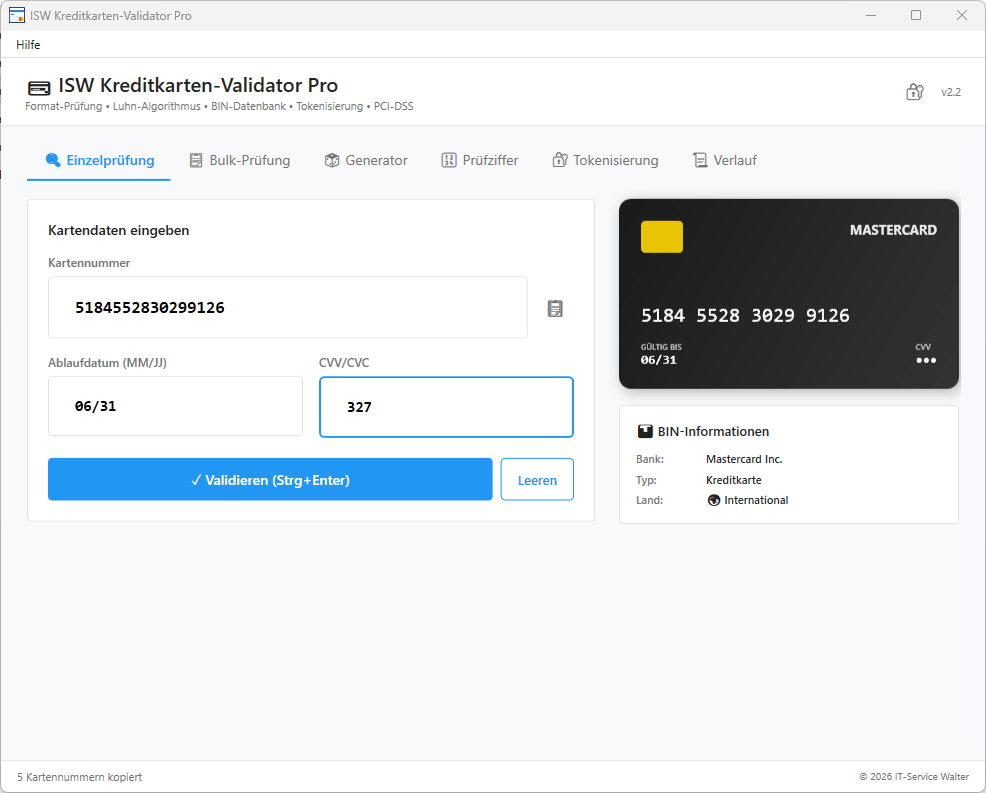The image size is (986, 793).
Task: Open the Hilfe menu
Action: [27, 45]
